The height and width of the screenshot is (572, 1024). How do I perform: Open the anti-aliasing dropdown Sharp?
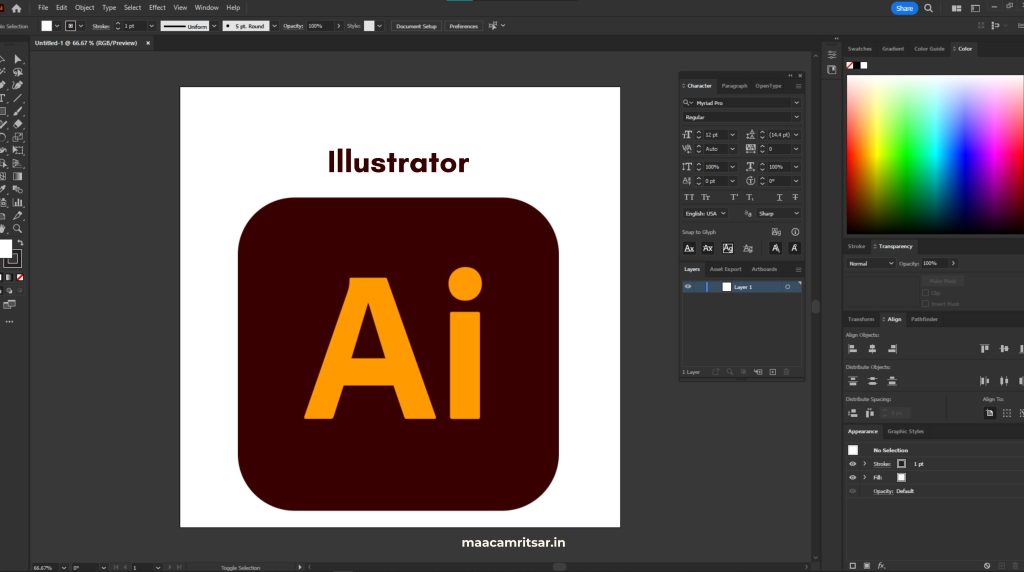pyautogui.click(x=778, y=214)
